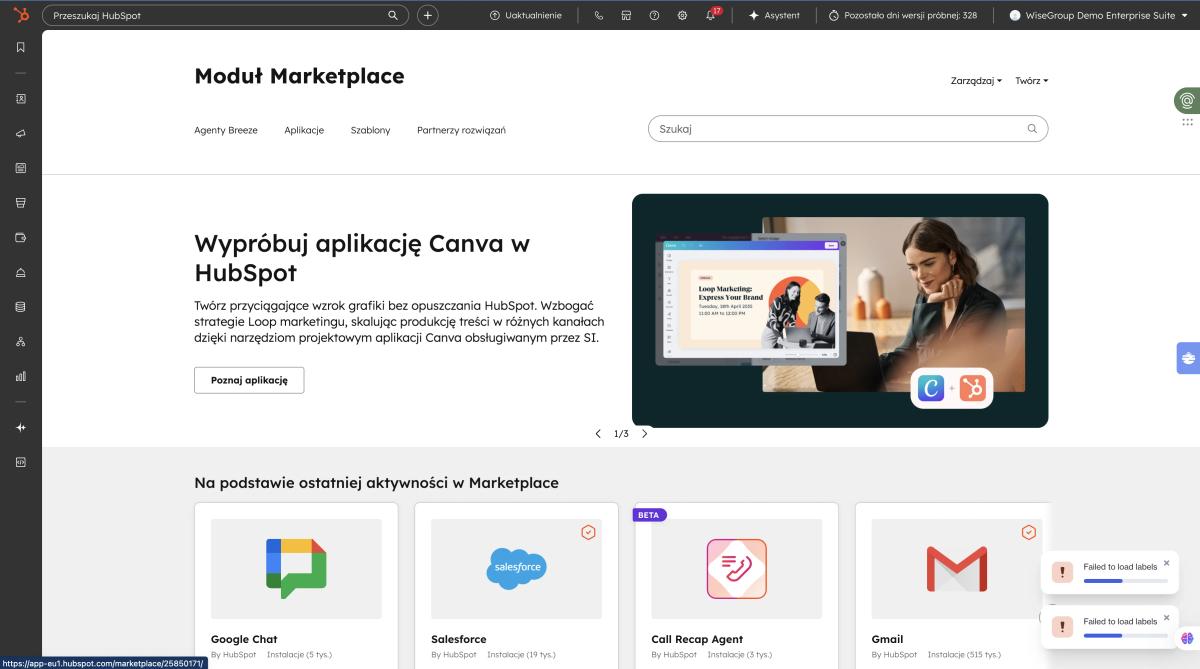The image size is (1200, 669).
Task: Open the Gmail app card
Action: [x=952, y=585]
